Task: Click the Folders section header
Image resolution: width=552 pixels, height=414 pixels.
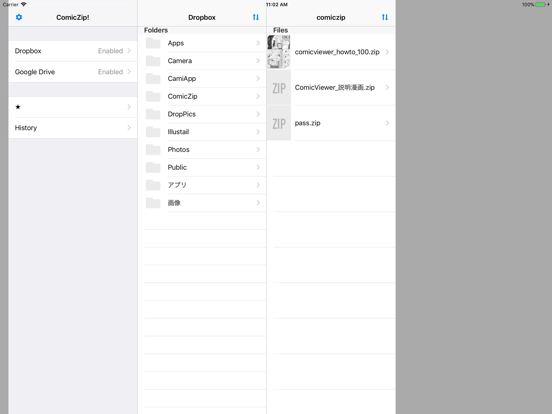Action: click(156, 30)
